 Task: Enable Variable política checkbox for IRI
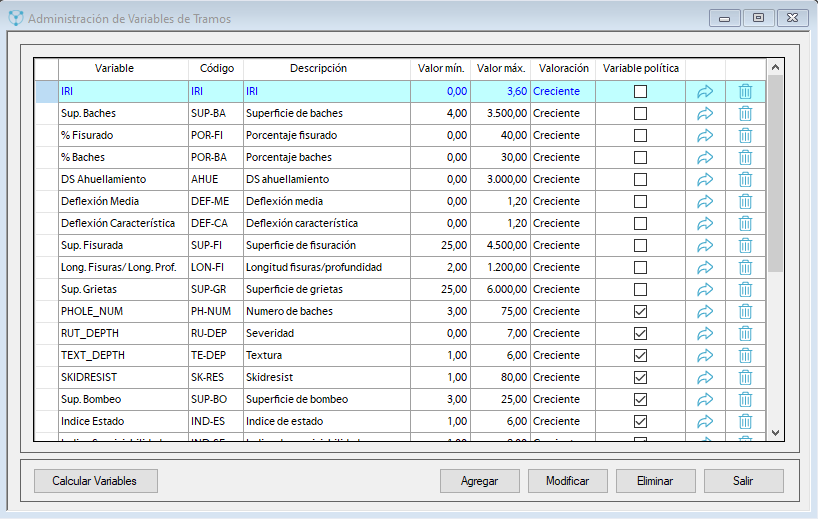tap(640, 91)
